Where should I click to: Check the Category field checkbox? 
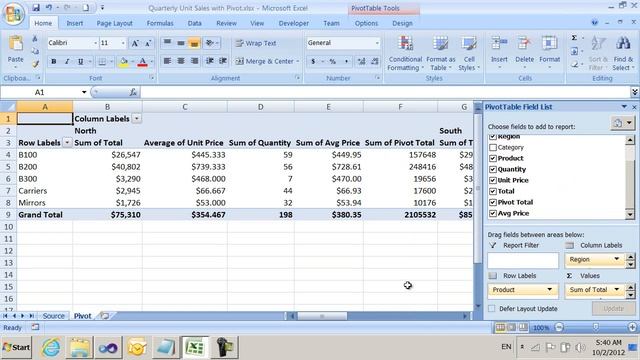tap(493, 147)
